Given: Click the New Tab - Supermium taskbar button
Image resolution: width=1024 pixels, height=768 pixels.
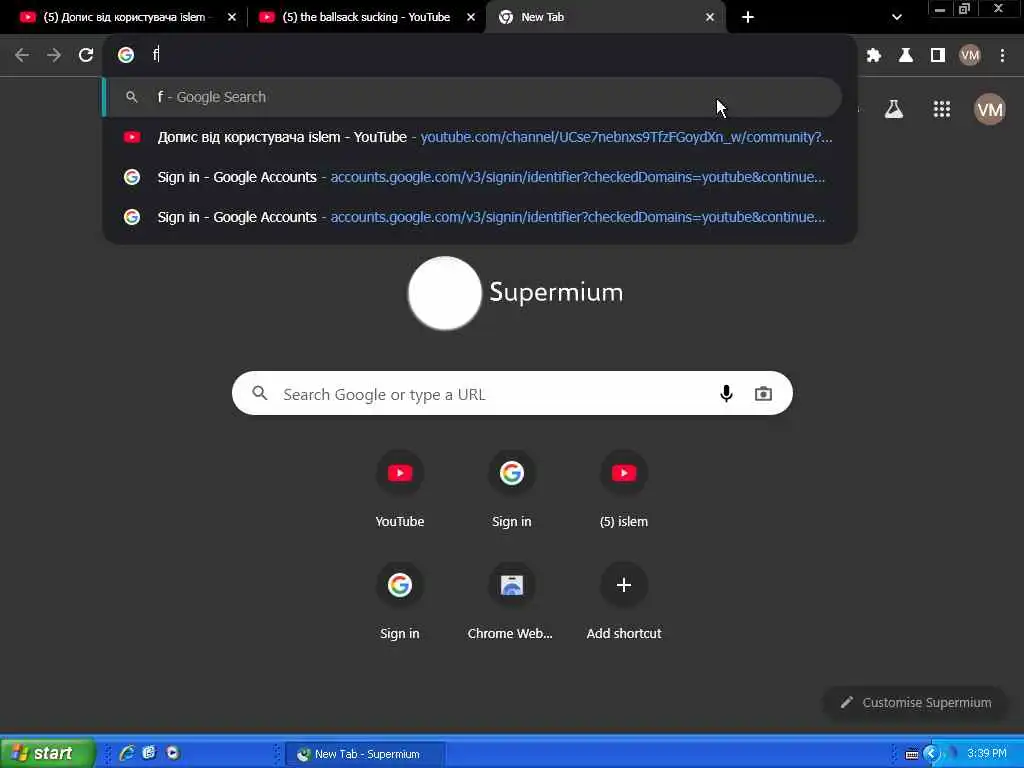Looking at the screenshot, I should (366, 754).
